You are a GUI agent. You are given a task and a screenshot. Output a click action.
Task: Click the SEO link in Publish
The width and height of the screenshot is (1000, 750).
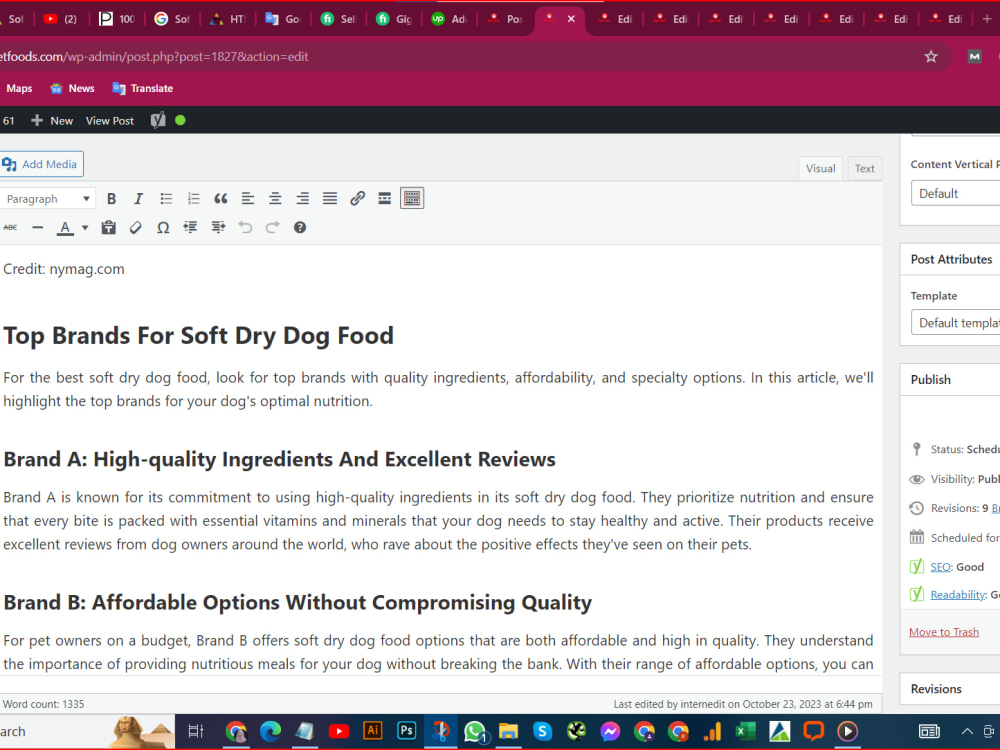tap(940, 567)
